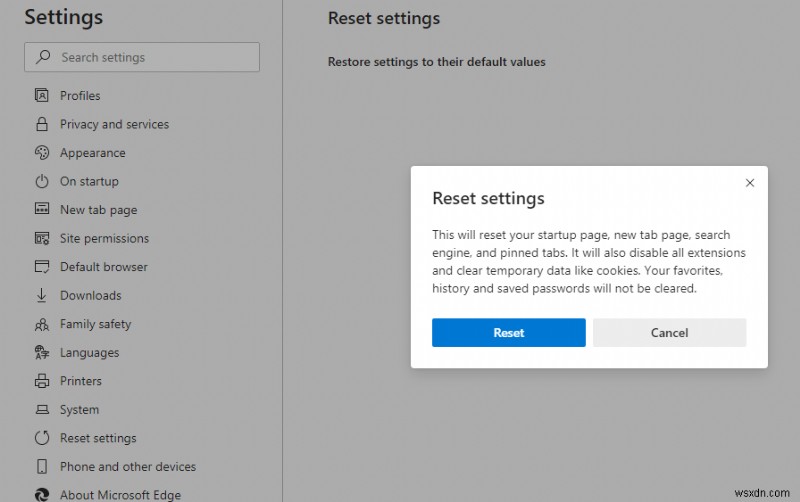Open Phone and other devices

[128, 466]
